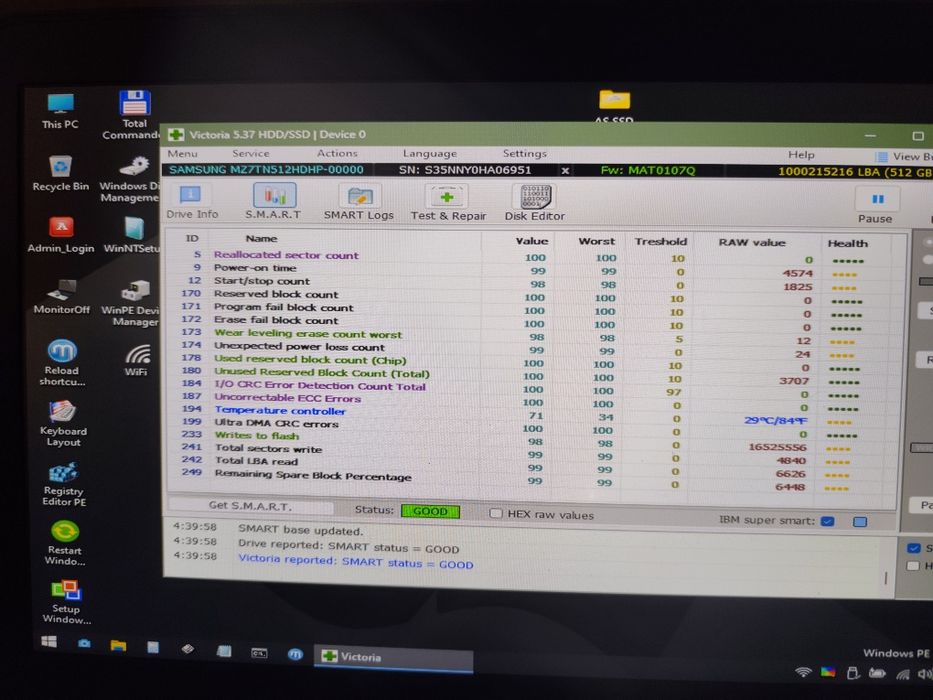Open Recycle Bin on desktop
Screen dimensions: 933x700
[x=61, y=173]
